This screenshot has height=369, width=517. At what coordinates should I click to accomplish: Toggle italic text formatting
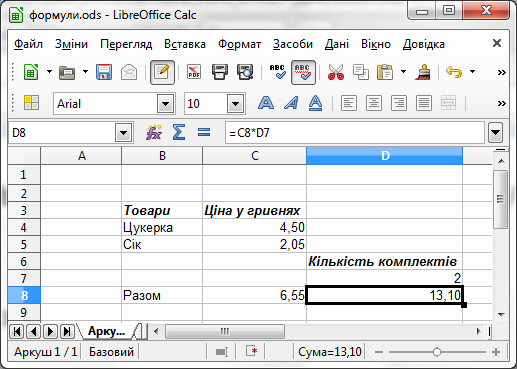tap(291, 103)
